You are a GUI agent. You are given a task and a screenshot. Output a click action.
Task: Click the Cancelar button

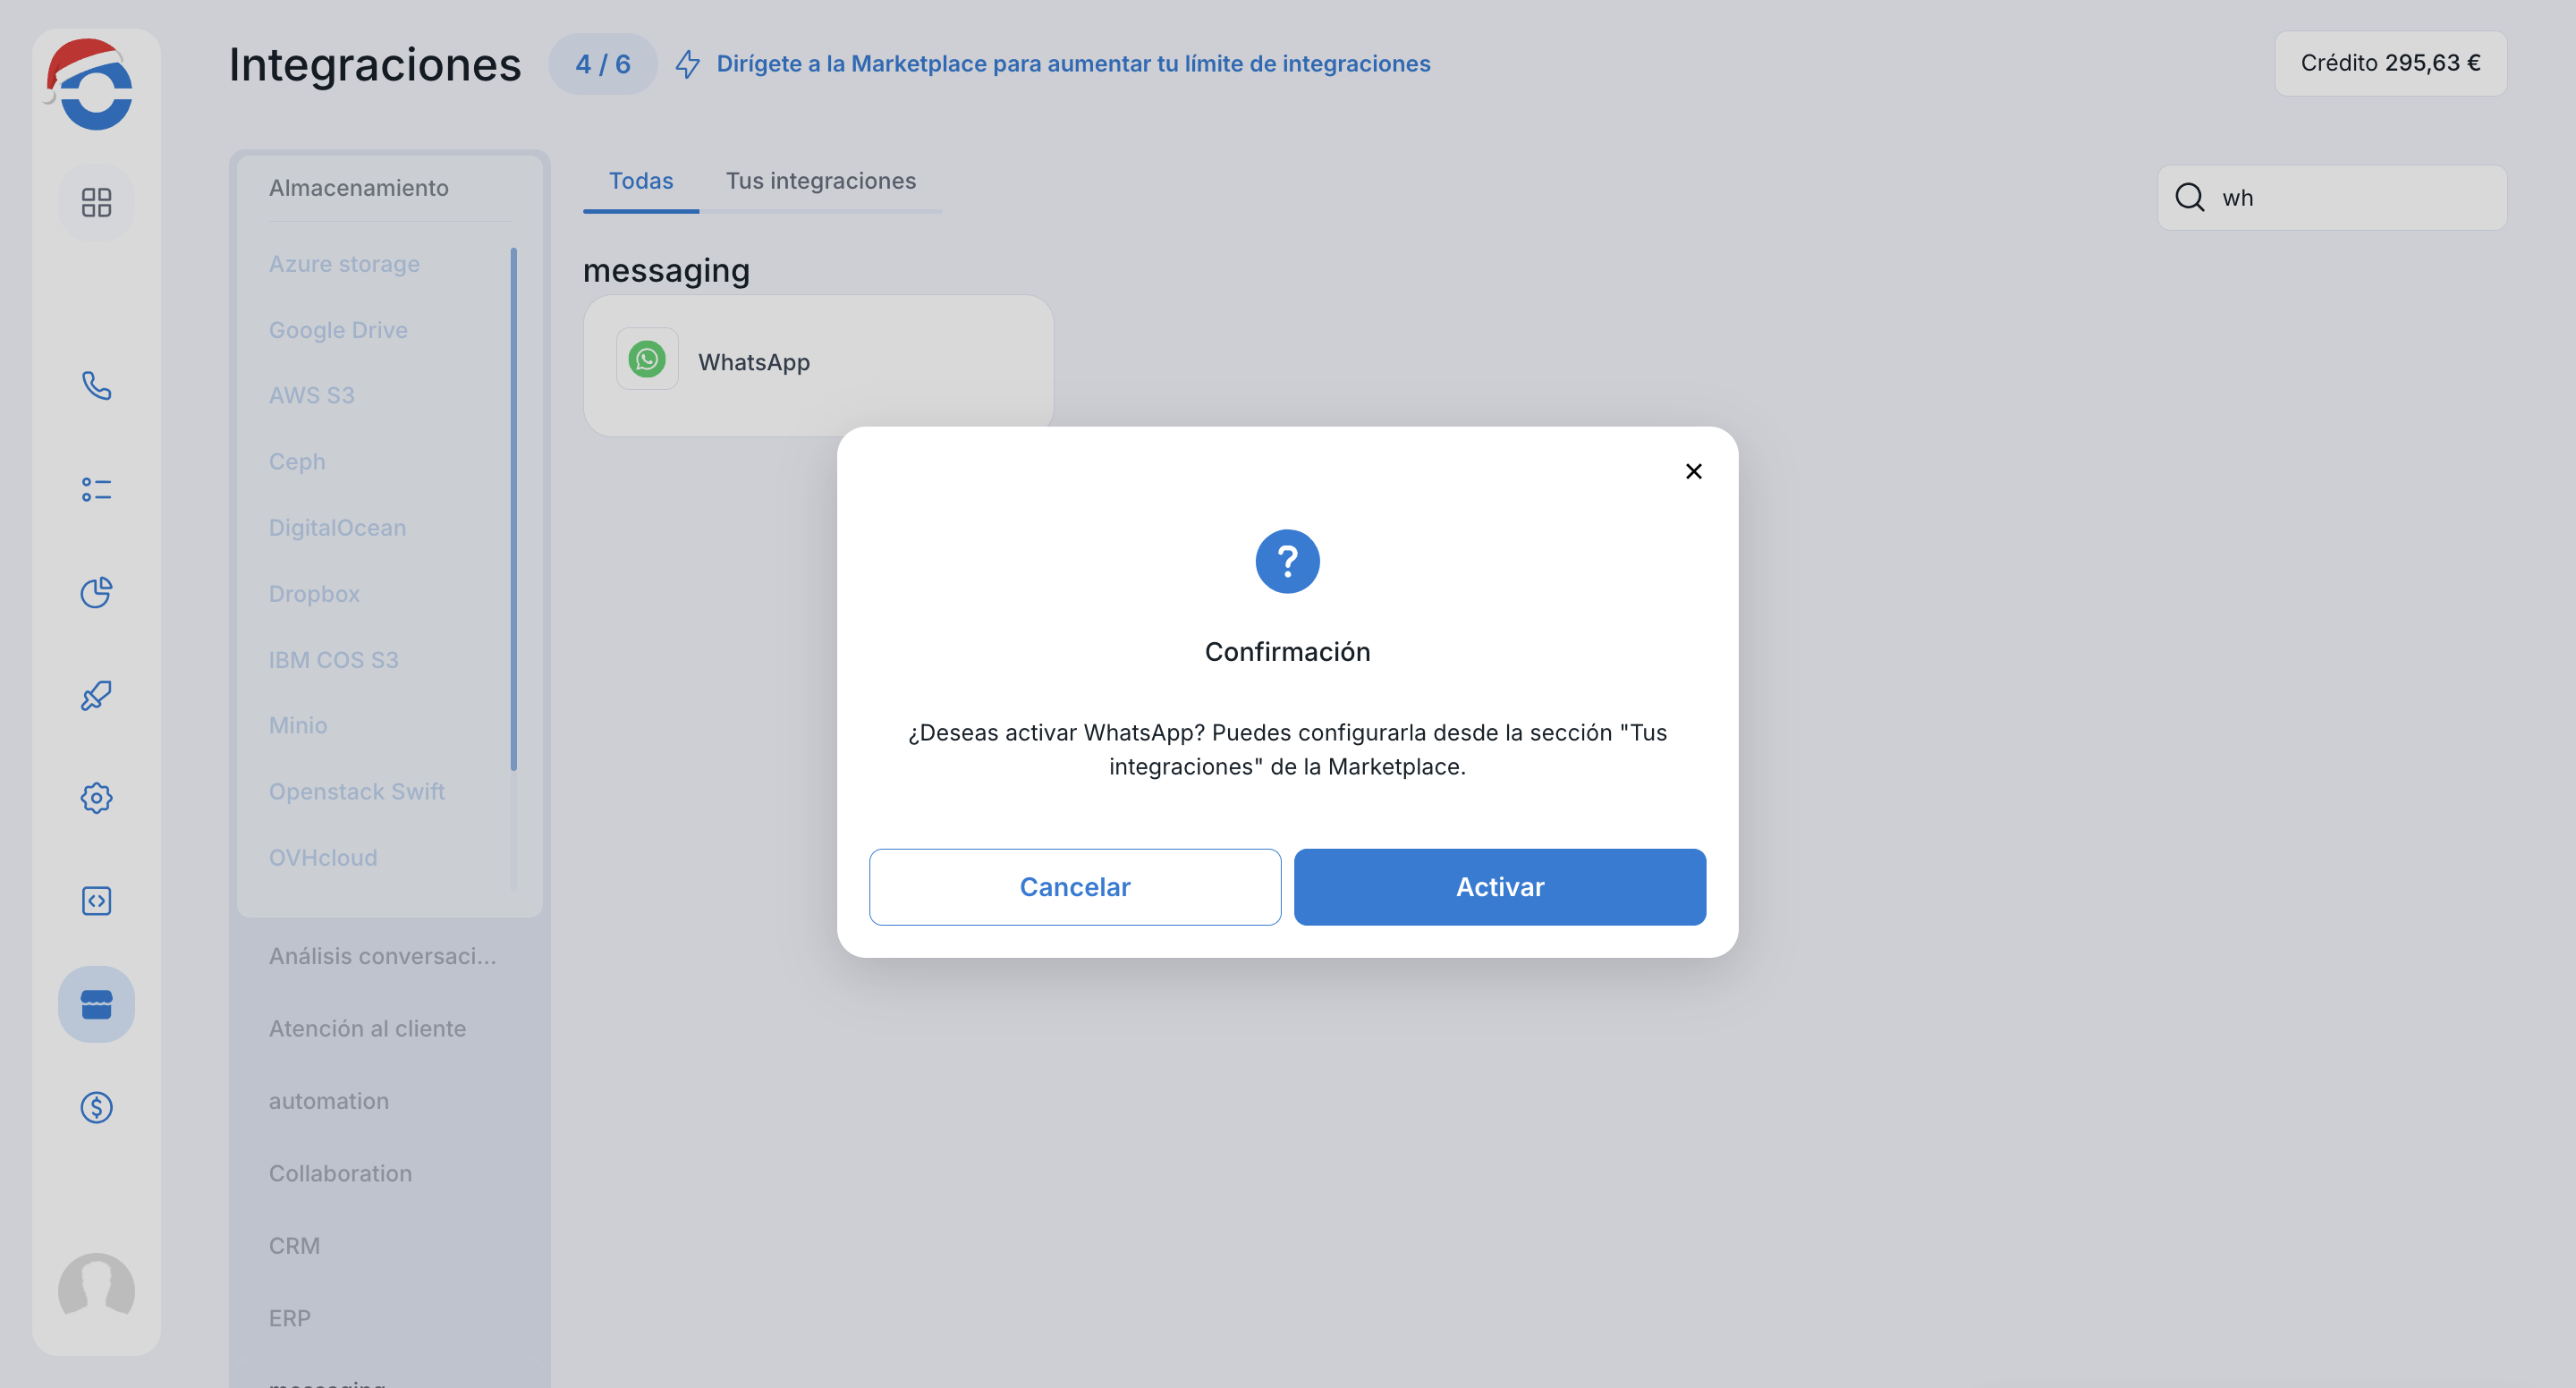pyautogui.click(x=1074, y=887)
